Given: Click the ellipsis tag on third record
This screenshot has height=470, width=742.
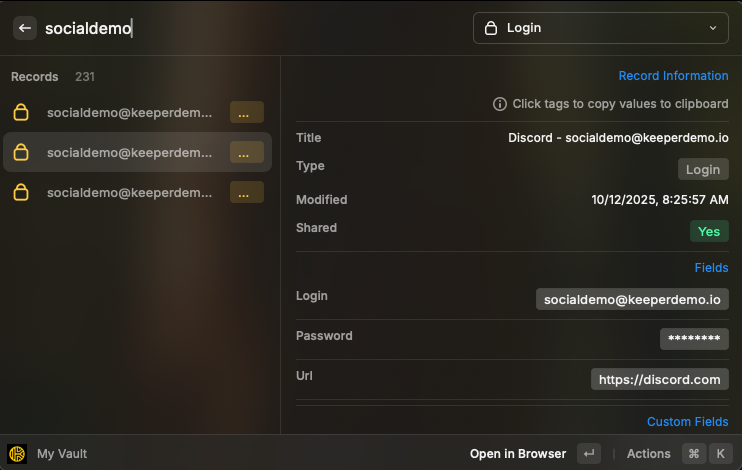Looking at the screenshot, I should coord(246,192).
